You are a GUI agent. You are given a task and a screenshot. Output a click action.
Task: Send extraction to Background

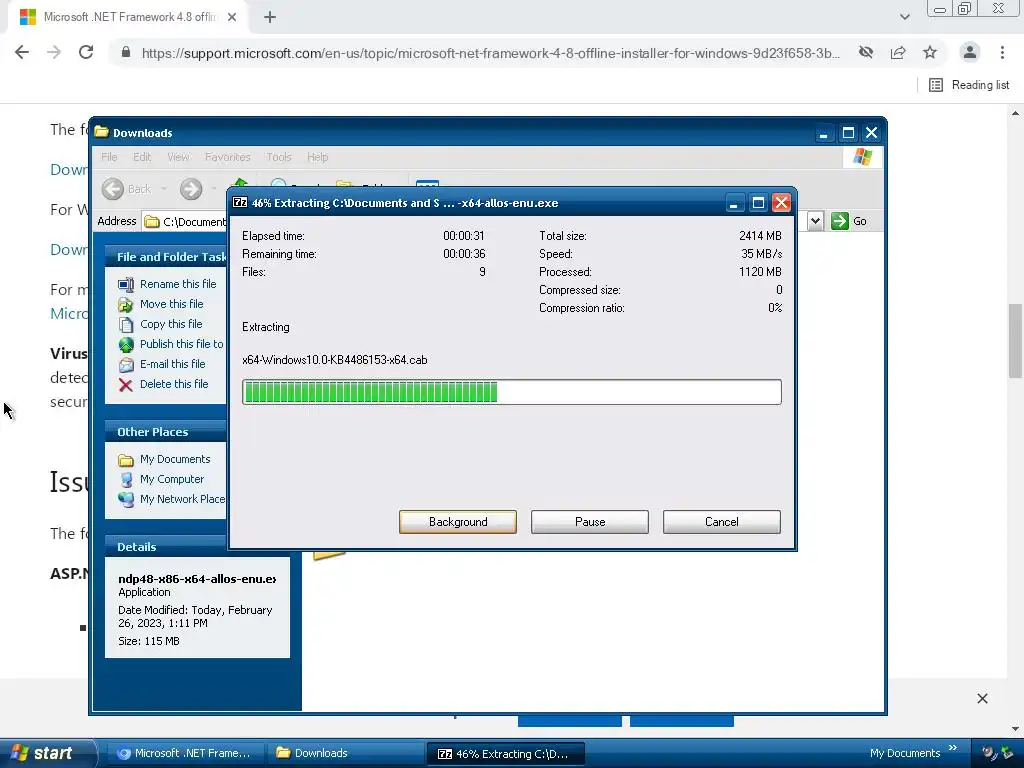click(458, 522)
